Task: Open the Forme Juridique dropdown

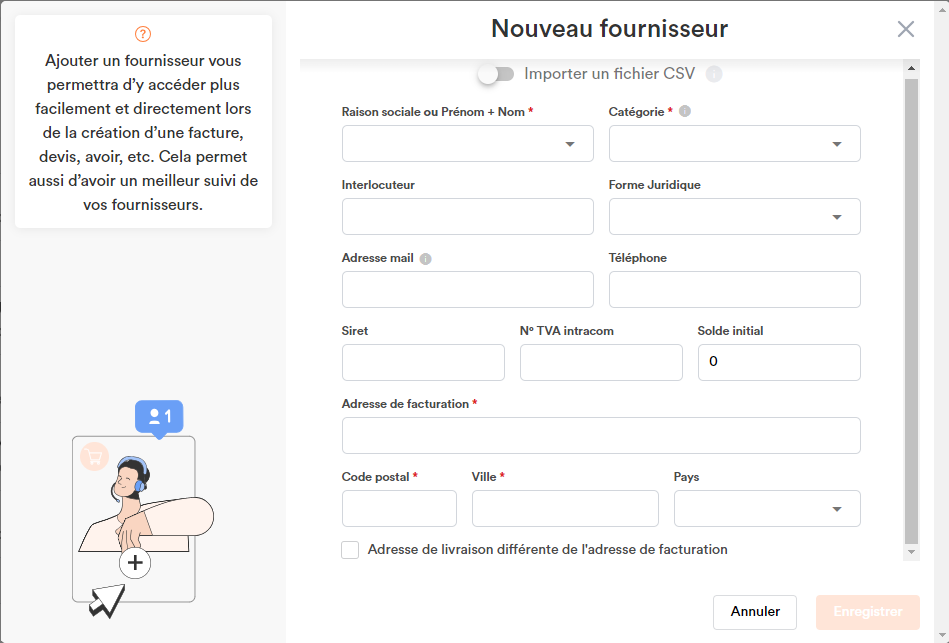Action: point(734,217)
